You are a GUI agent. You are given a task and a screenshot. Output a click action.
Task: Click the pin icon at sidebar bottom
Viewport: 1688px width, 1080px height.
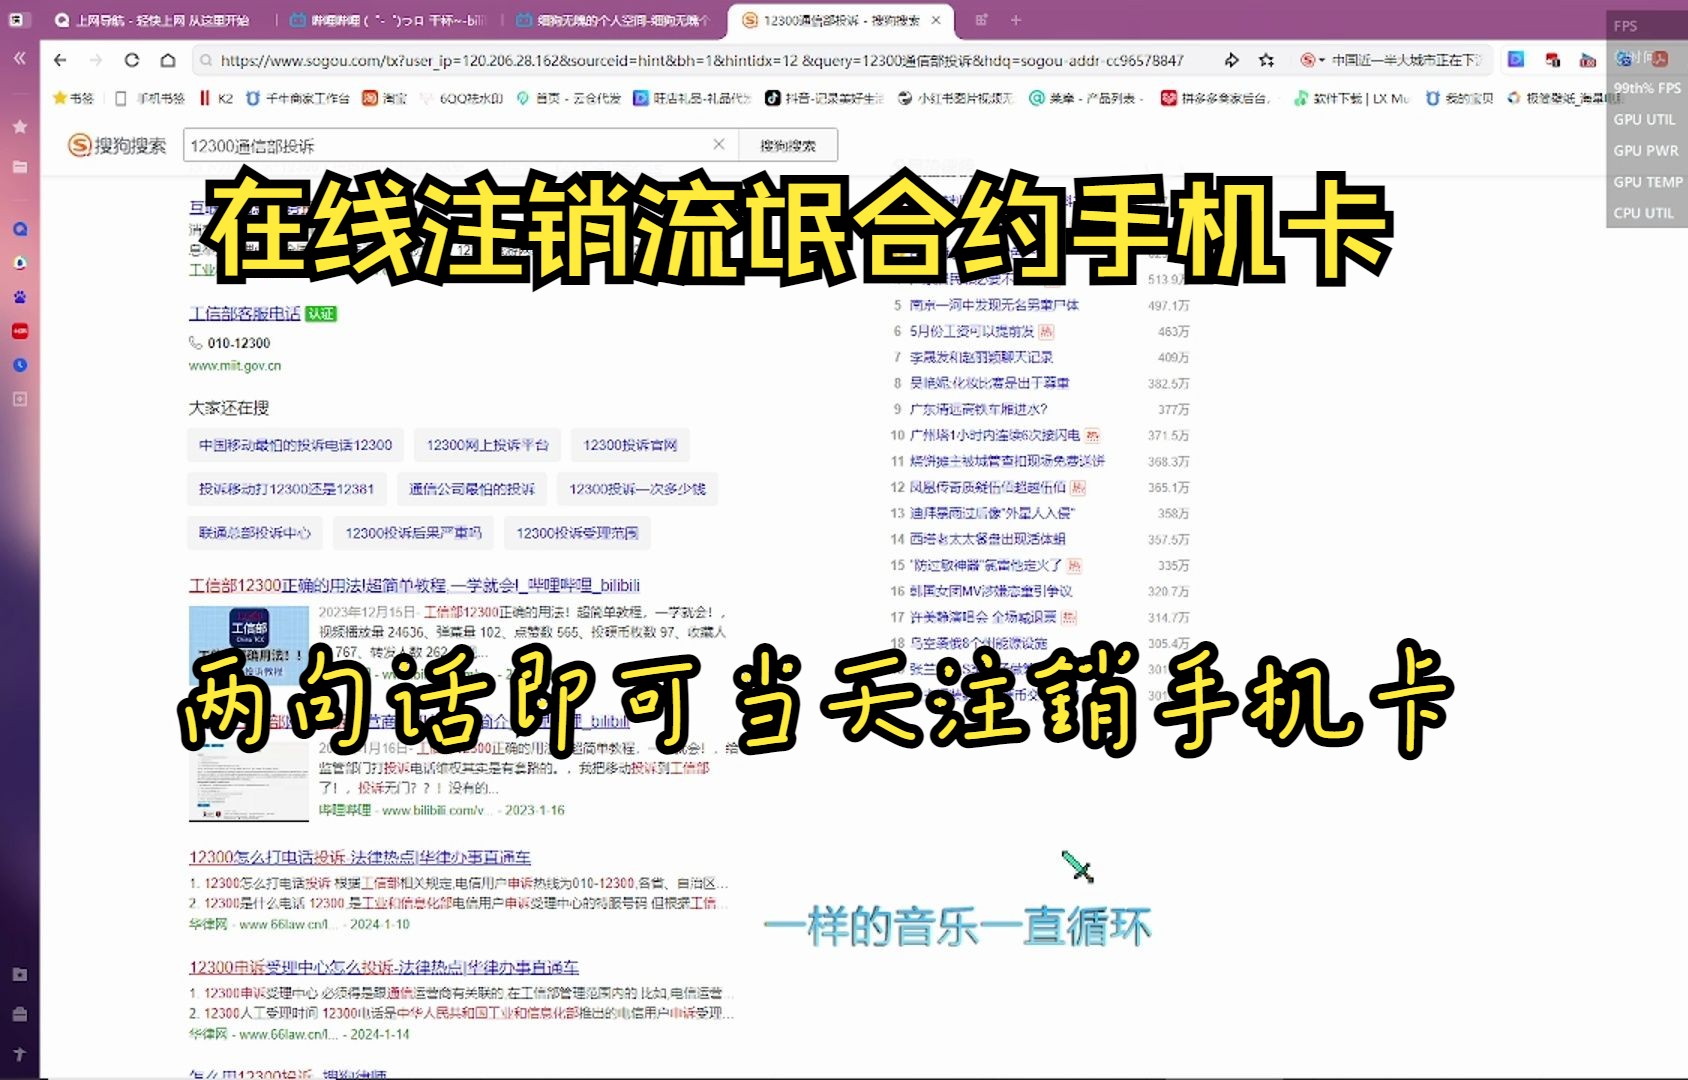click(x=19, y=1054)
